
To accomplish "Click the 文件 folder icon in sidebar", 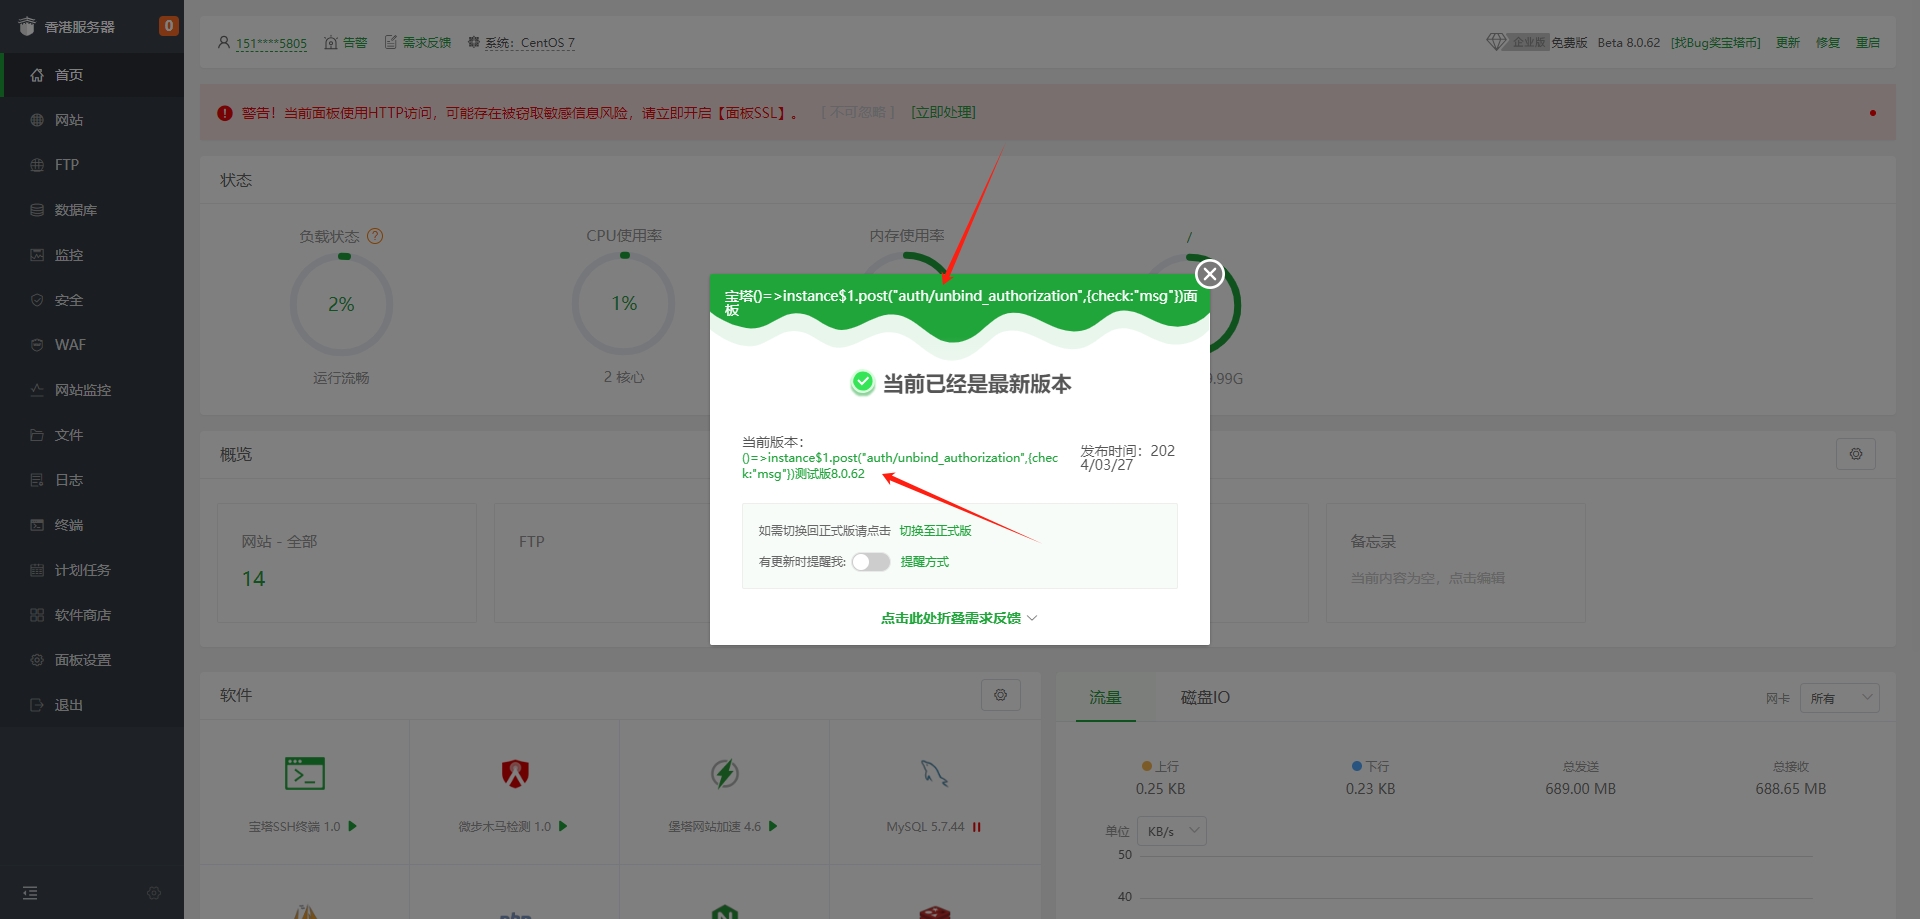I will [37, 435].
